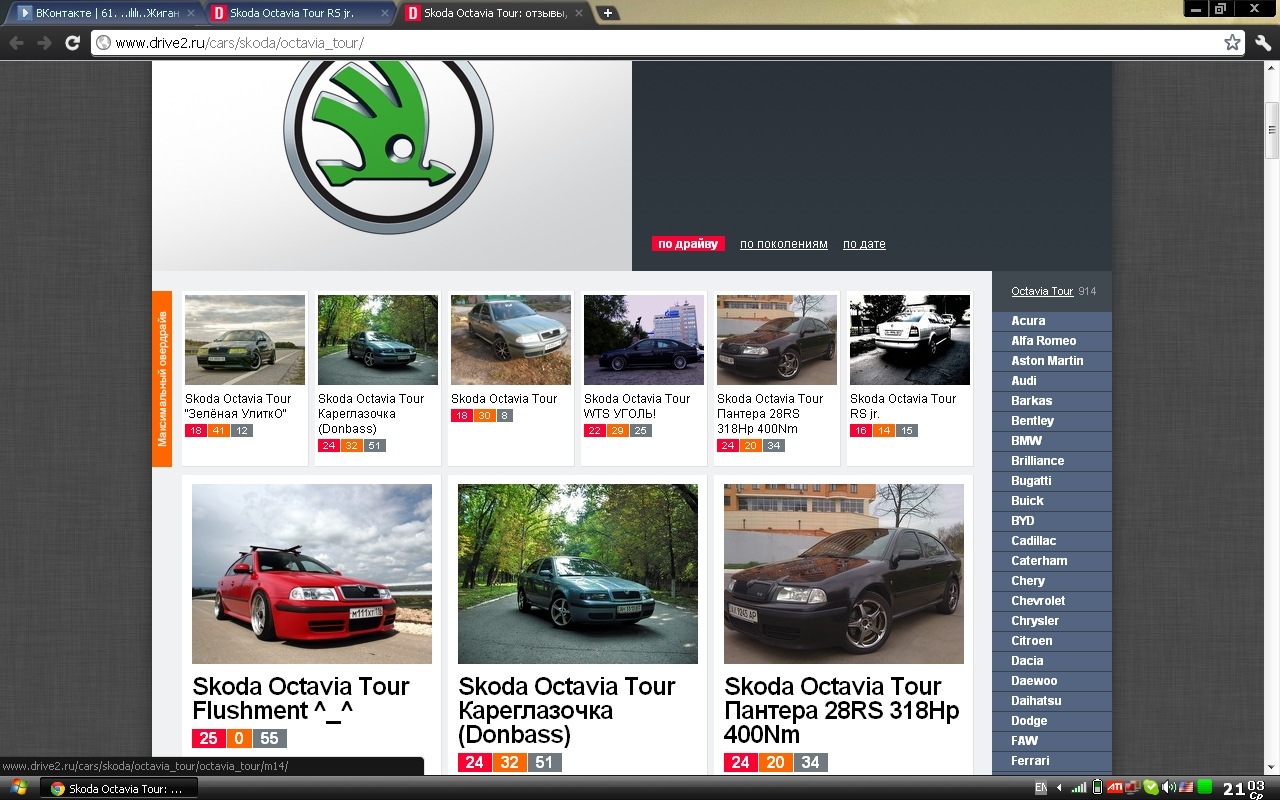Open the Skoda Octavia Tour RS jr. thumbnail
Screen dimensions: 1280x800
click(x=910, y=340)
